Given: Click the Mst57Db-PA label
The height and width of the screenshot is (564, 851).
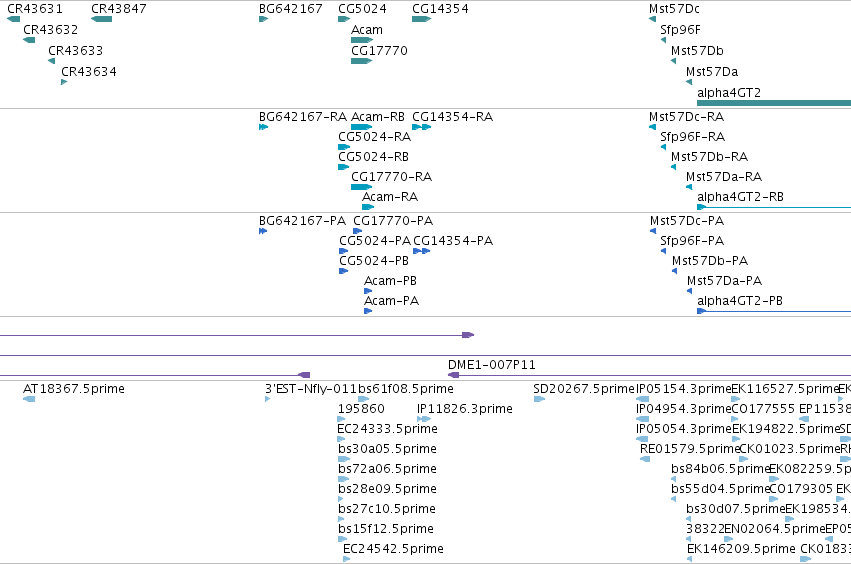Looking at the screenshot, I should click(710, 261).
